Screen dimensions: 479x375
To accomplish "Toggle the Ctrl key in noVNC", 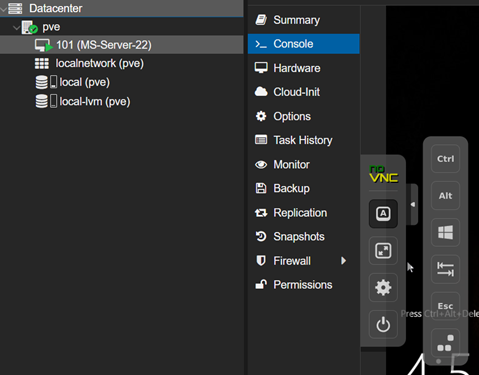I will [446, 159].
